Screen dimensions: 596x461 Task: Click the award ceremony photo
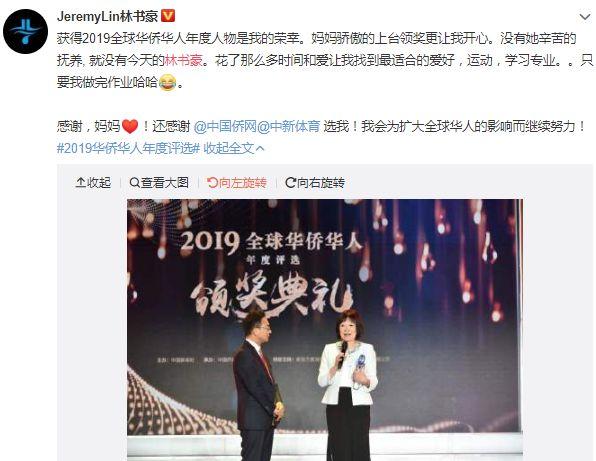325,330
